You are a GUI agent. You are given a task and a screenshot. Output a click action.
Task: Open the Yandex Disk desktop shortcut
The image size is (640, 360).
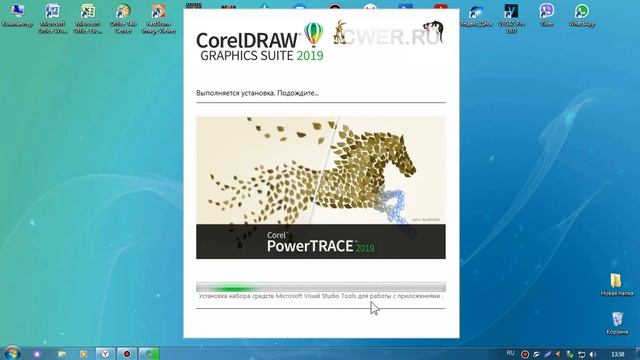point(476,16)
